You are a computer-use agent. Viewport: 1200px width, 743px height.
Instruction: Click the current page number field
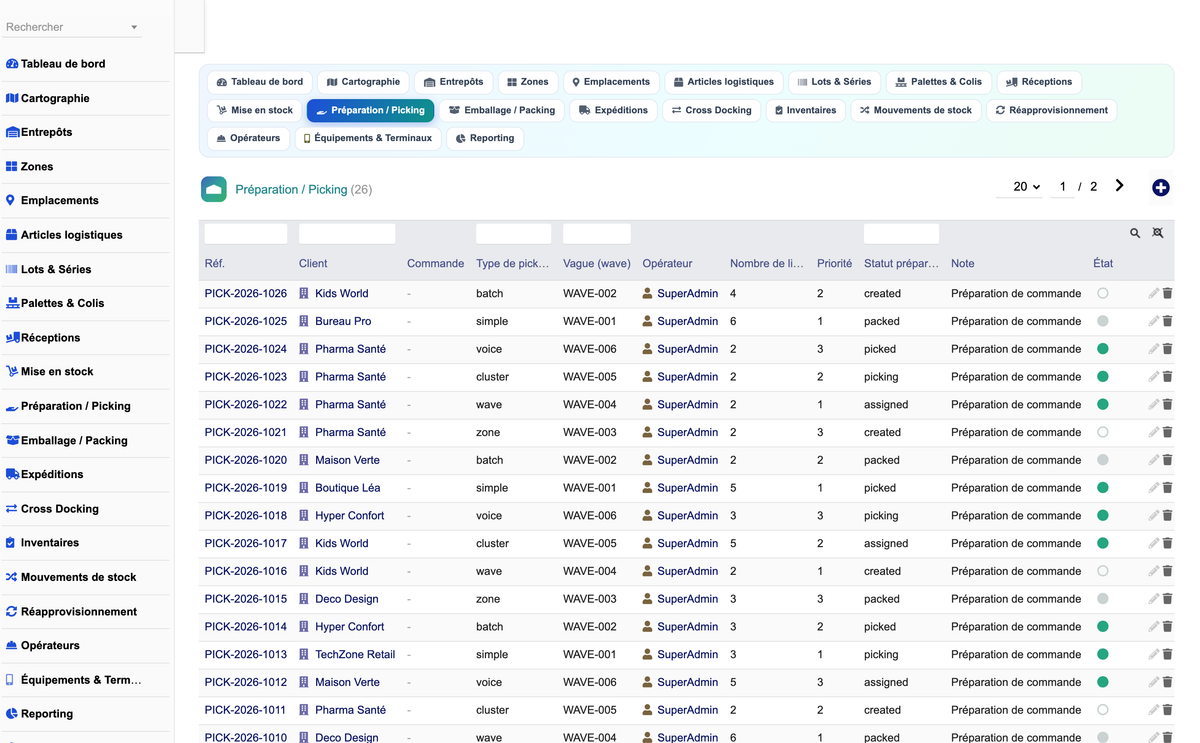pyautogui.click(x=1063, y=187)
